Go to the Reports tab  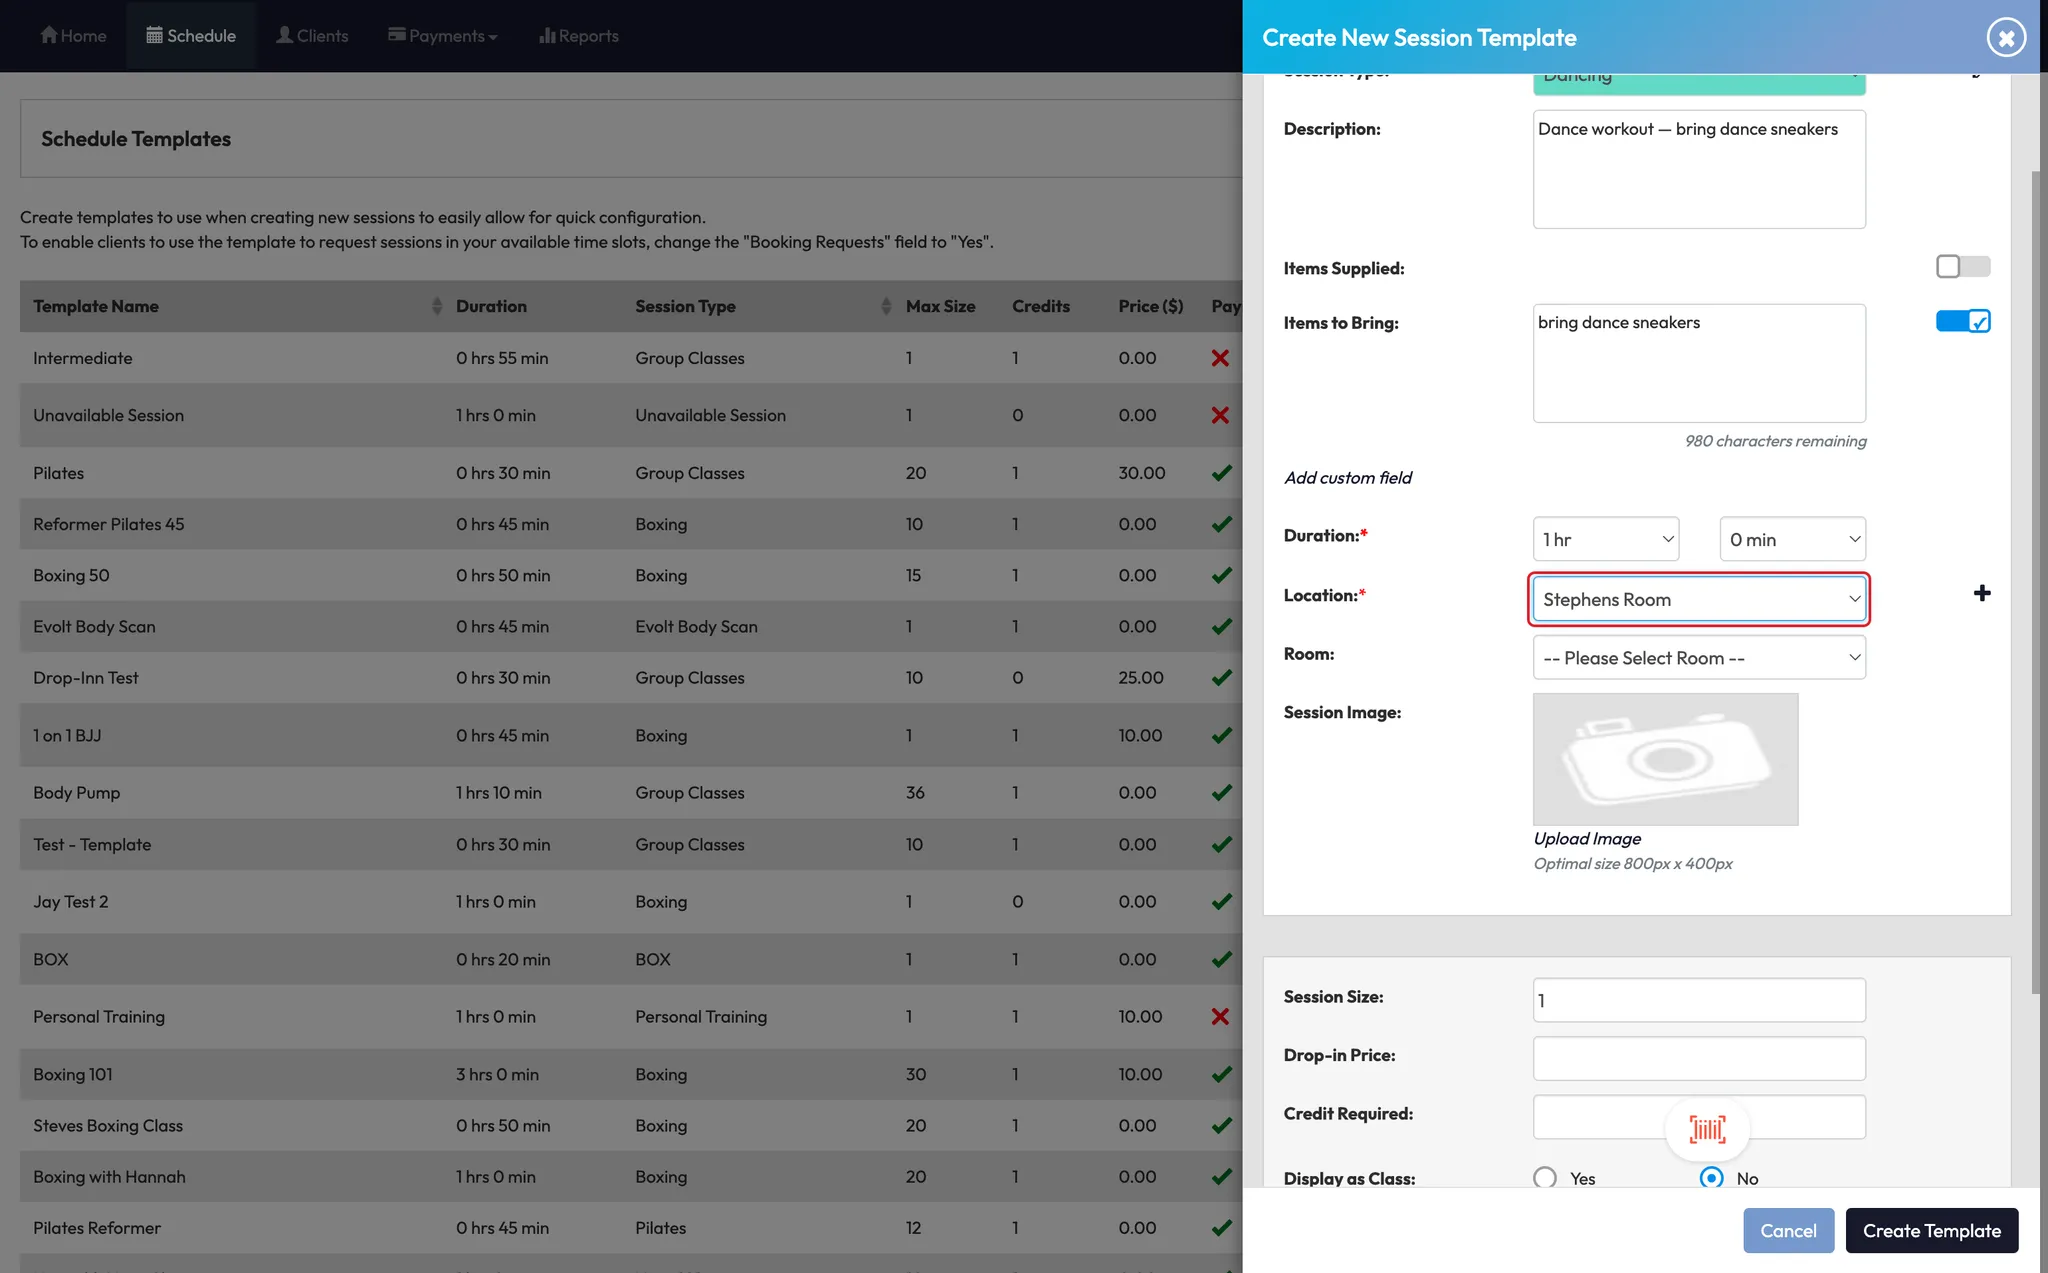coord(578,36)
